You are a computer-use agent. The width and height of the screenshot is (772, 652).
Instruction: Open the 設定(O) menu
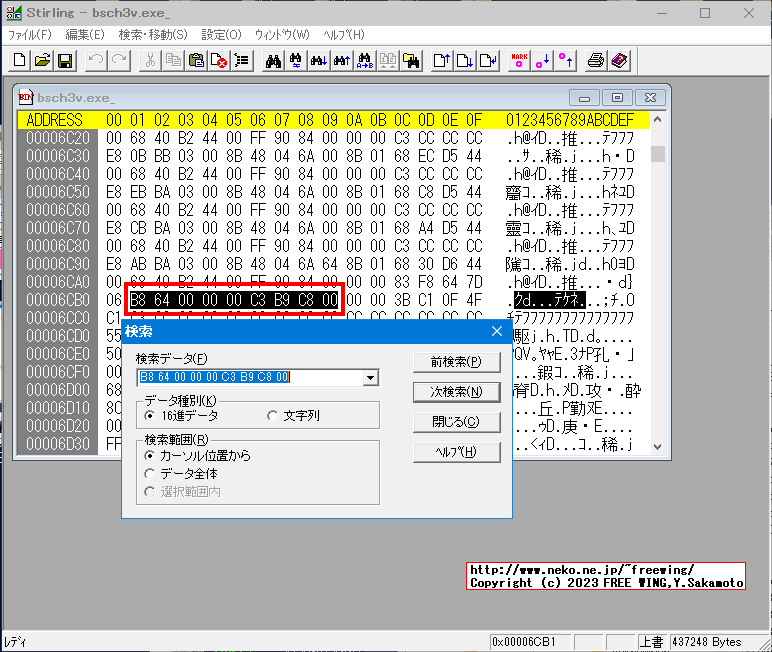(221, 35)
